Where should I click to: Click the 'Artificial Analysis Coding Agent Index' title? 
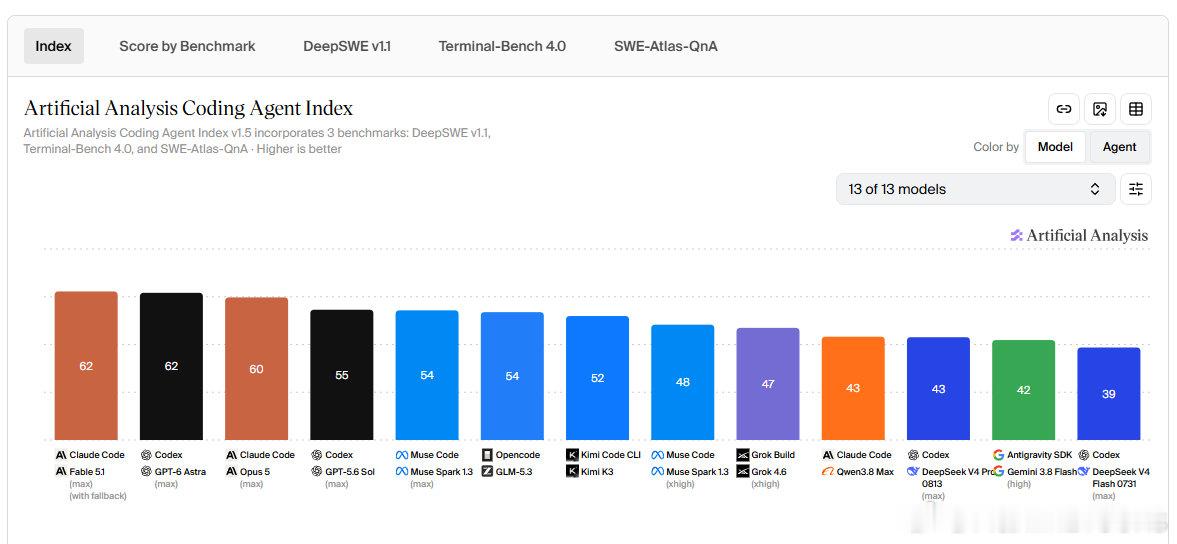188,108
